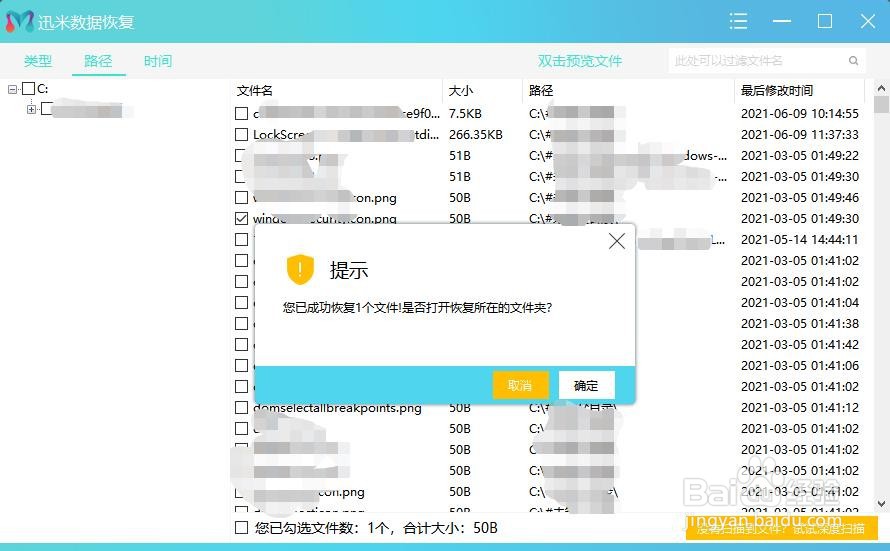
Task: Toggle the select-all checkbox in status bar
Action: (x=241, y=528)
